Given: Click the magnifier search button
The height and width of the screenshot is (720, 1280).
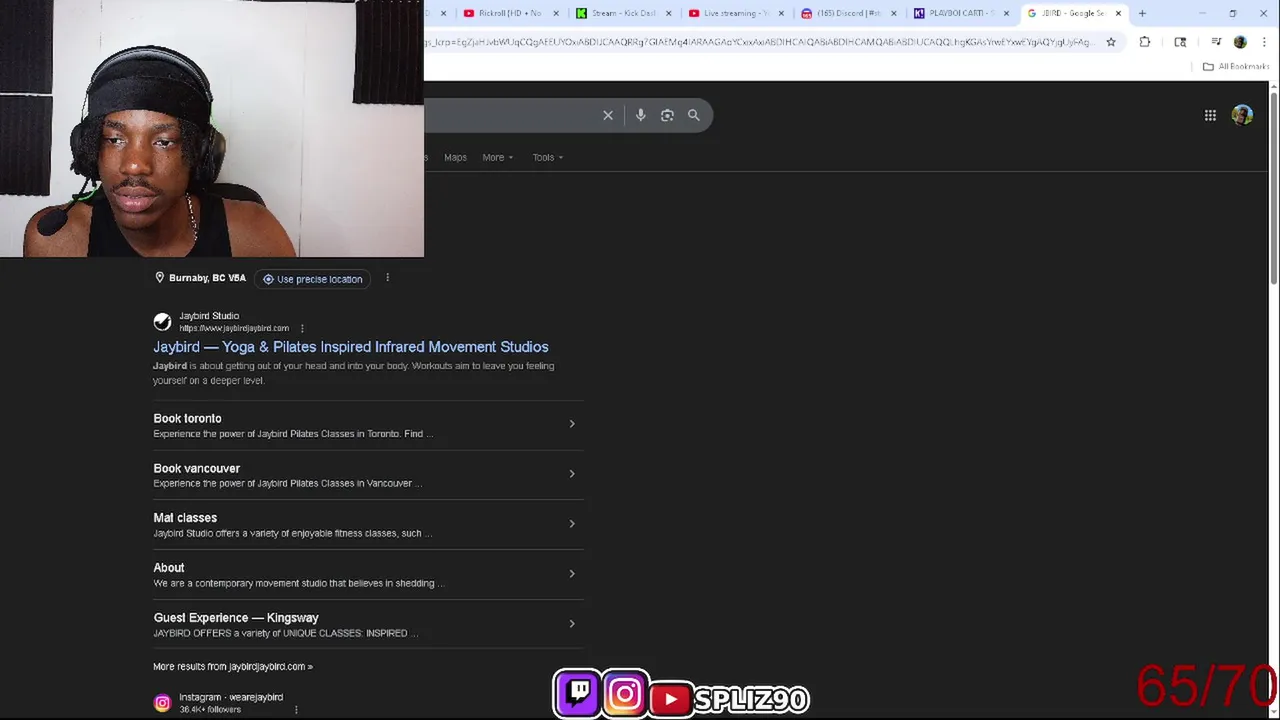Looking at the screenshot, I should (693, 115).
